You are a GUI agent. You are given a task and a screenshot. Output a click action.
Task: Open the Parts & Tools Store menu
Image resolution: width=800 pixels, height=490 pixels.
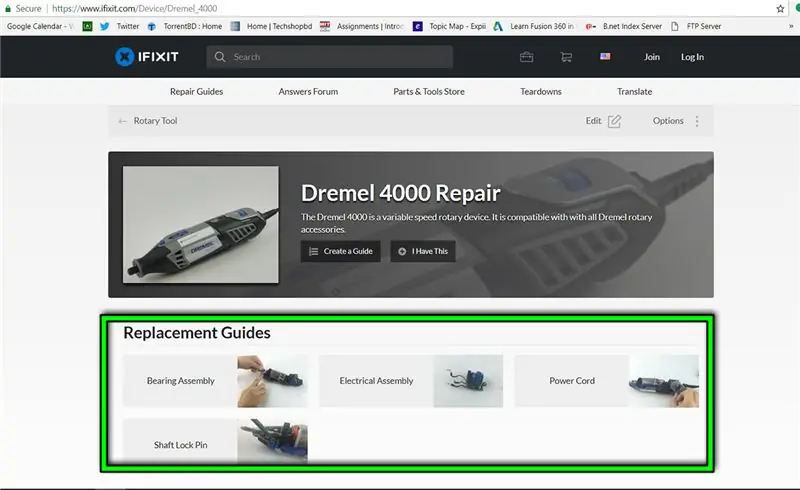click(x=429, y=91)
